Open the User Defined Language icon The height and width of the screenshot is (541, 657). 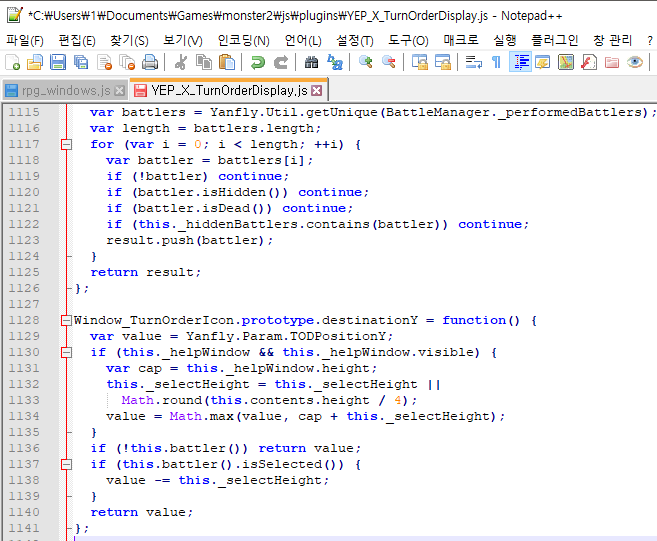(543, 62)
